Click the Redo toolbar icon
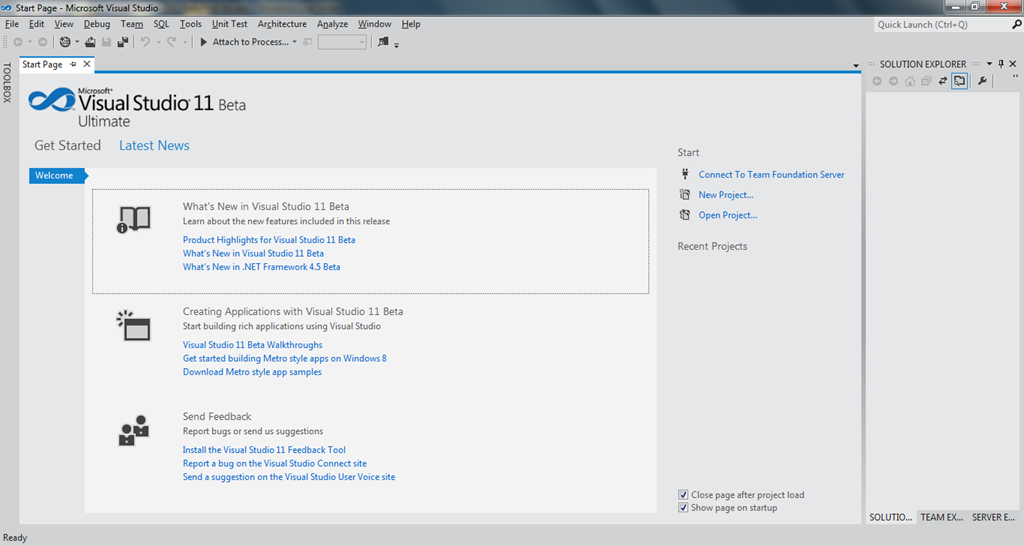This screenshot has height=546, width=1024. (x=172, y=42)
